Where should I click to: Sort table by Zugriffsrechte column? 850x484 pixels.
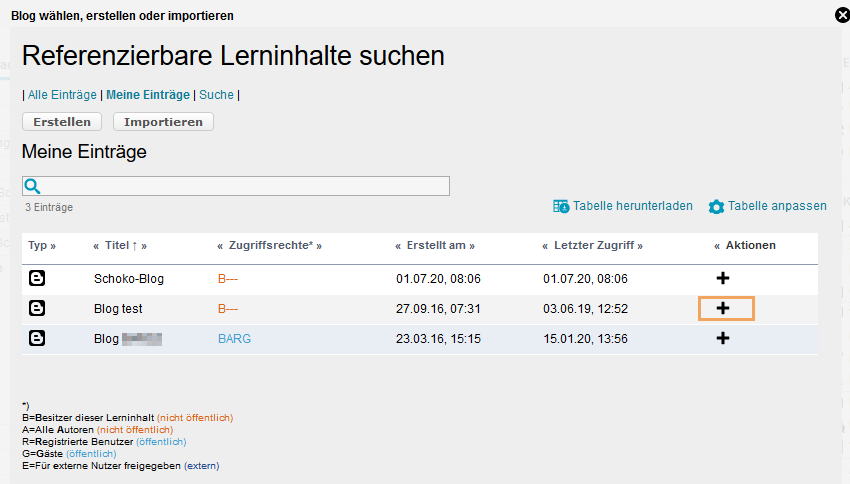[271, 246]
